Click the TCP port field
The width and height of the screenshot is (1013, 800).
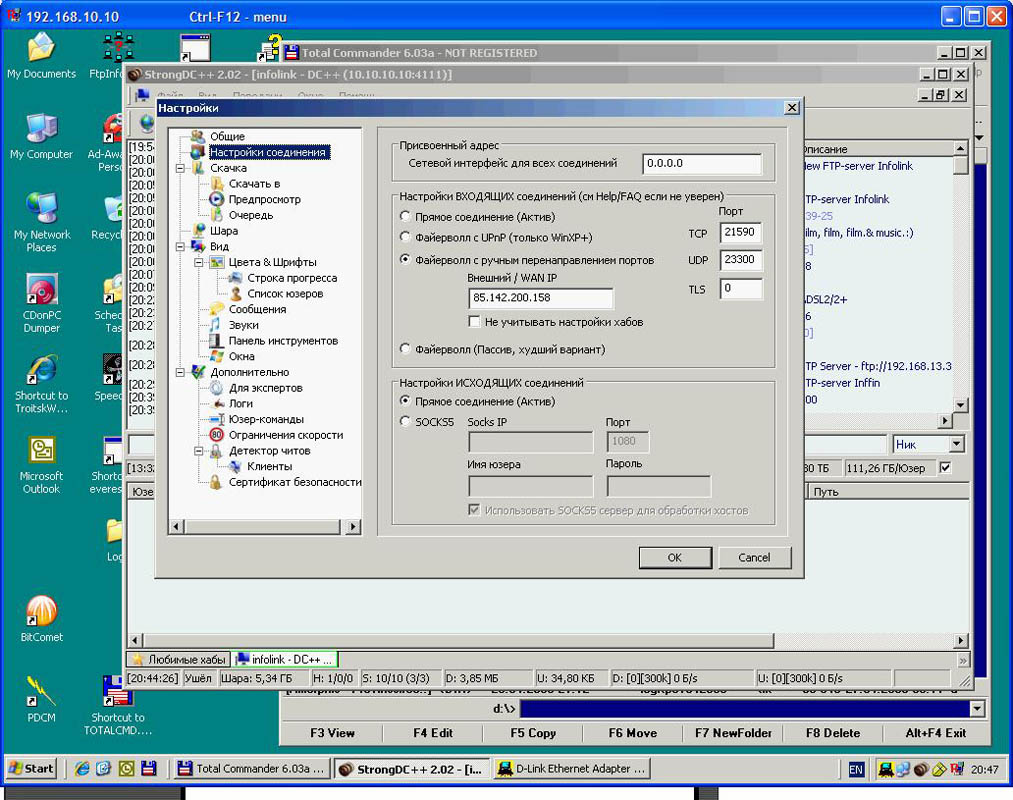(741, 233)
